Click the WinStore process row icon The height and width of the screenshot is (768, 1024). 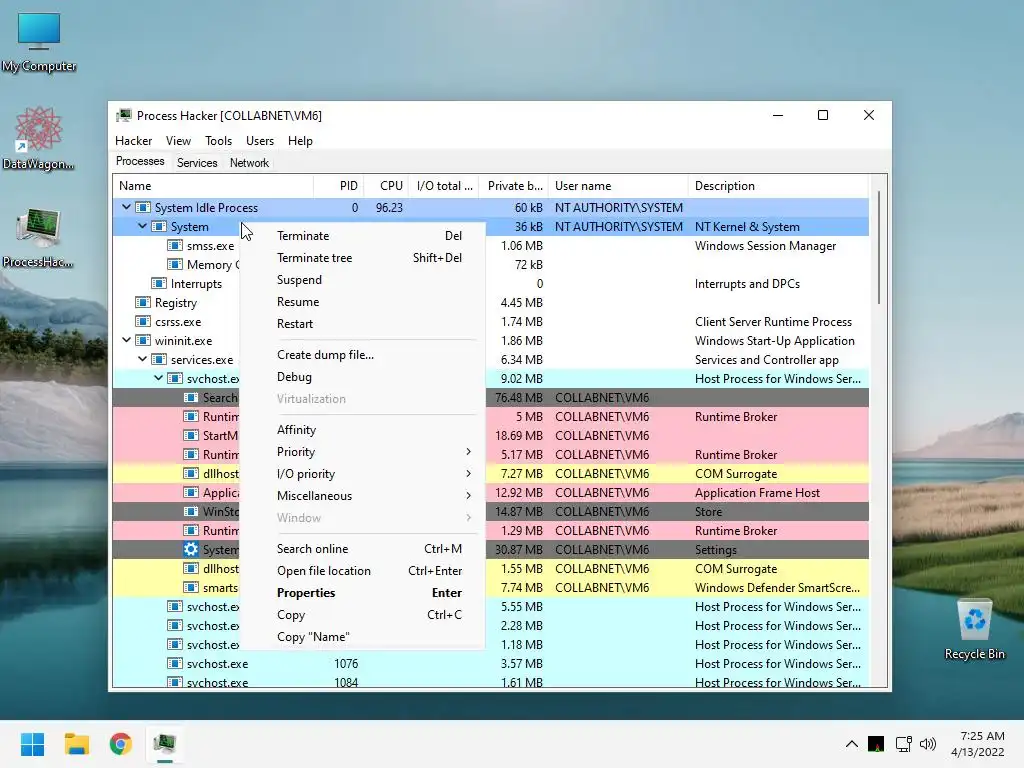(x=191, y=511)
